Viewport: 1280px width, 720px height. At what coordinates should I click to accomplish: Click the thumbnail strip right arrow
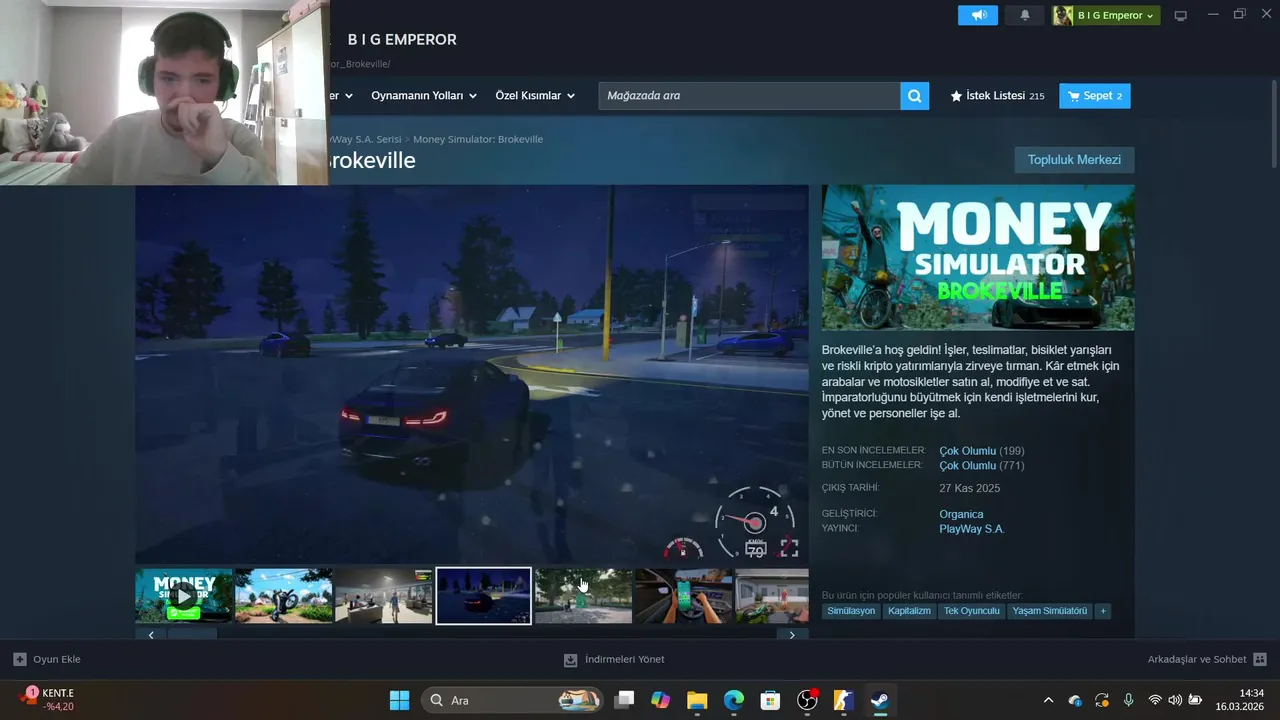(x=792, y=635)
